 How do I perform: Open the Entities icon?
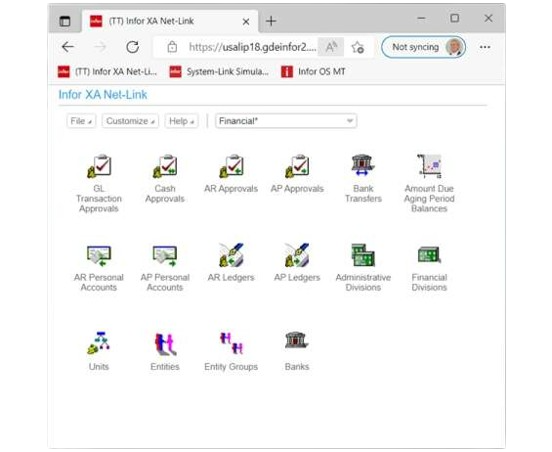[x=165, y=344]
